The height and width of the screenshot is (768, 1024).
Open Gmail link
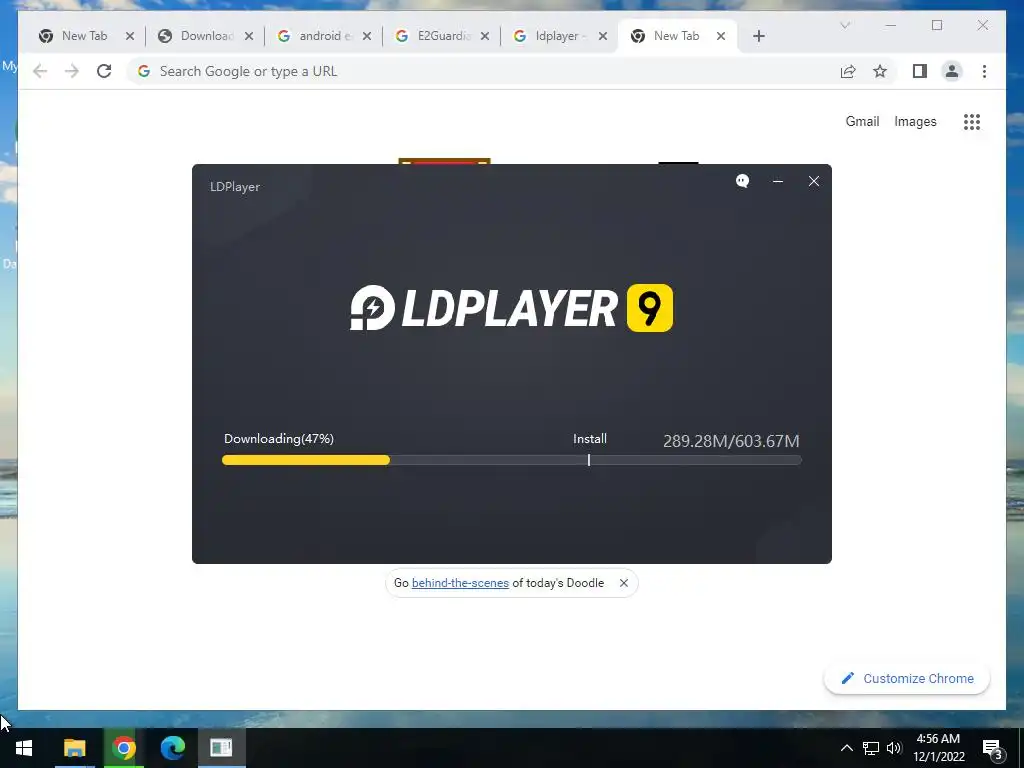pos(862,121)
